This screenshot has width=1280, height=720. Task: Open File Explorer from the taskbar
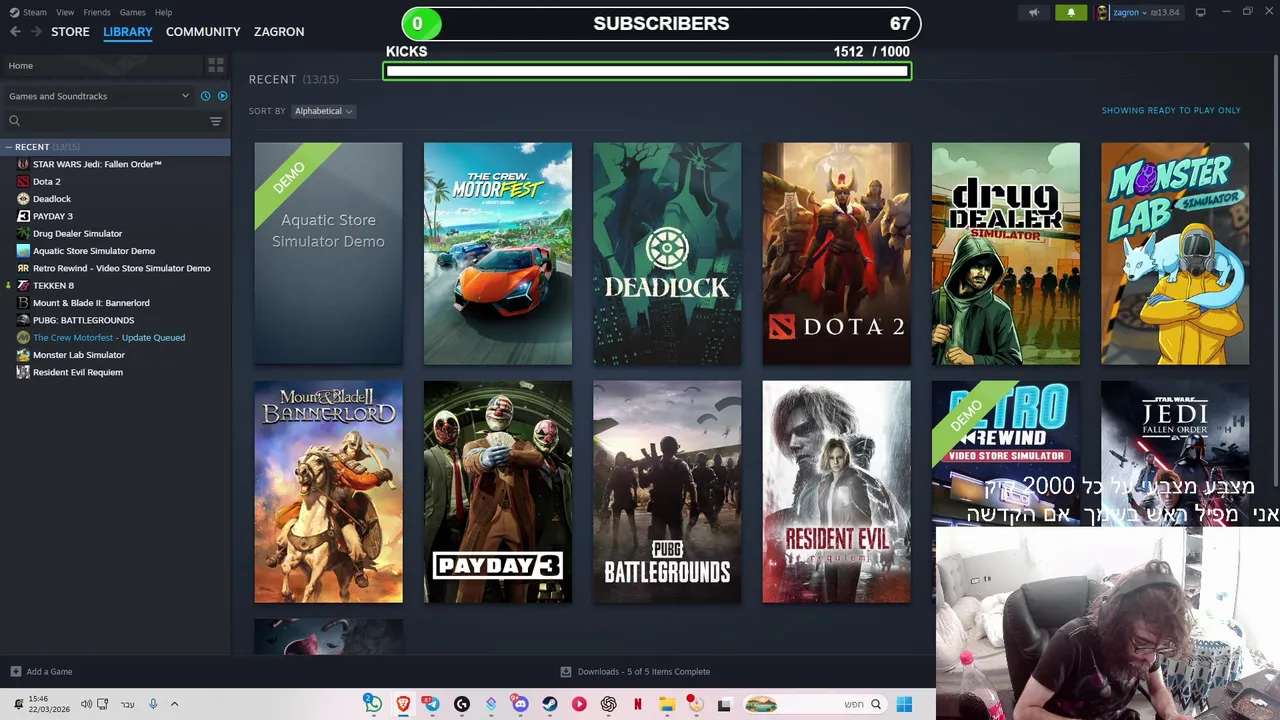tap(667, 704)
